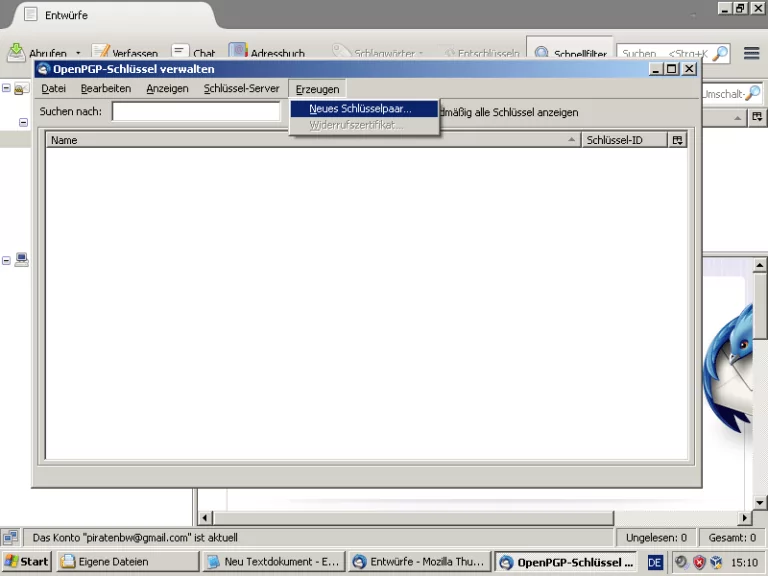Select the Entwürfe tab

tap(114, 15)
